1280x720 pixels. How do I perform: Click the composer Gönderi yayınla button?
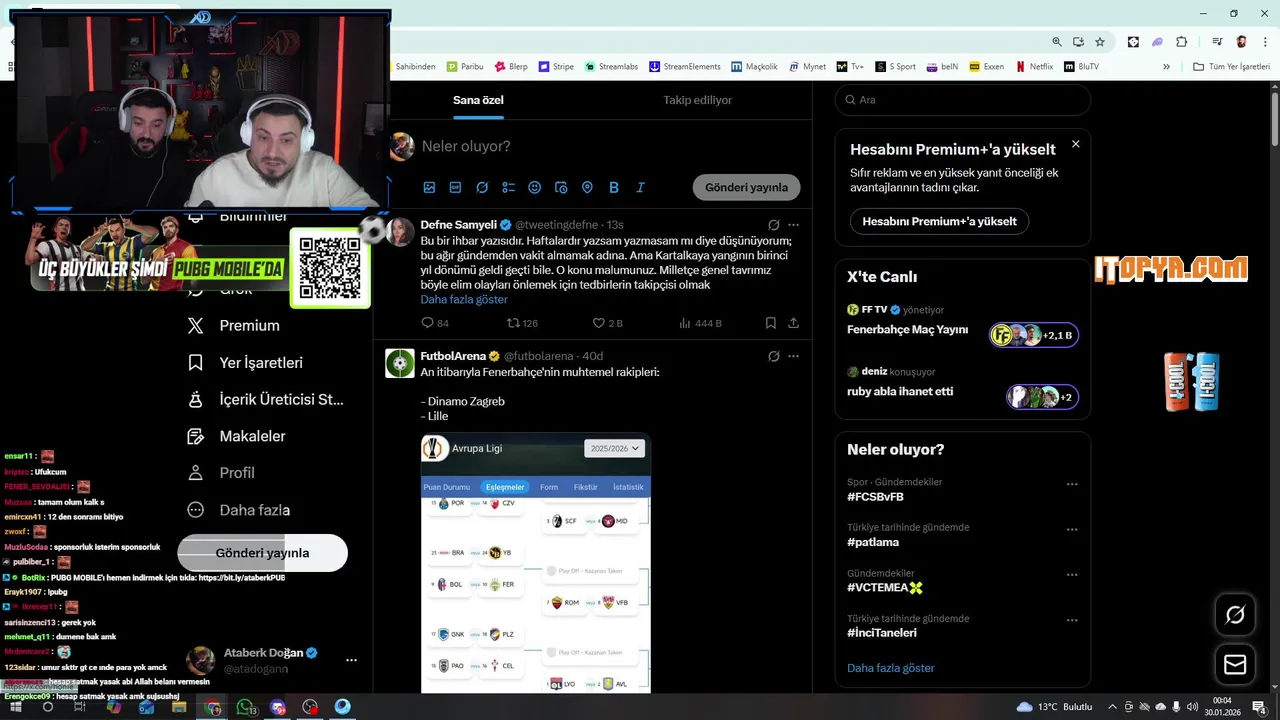coord(746,187)
